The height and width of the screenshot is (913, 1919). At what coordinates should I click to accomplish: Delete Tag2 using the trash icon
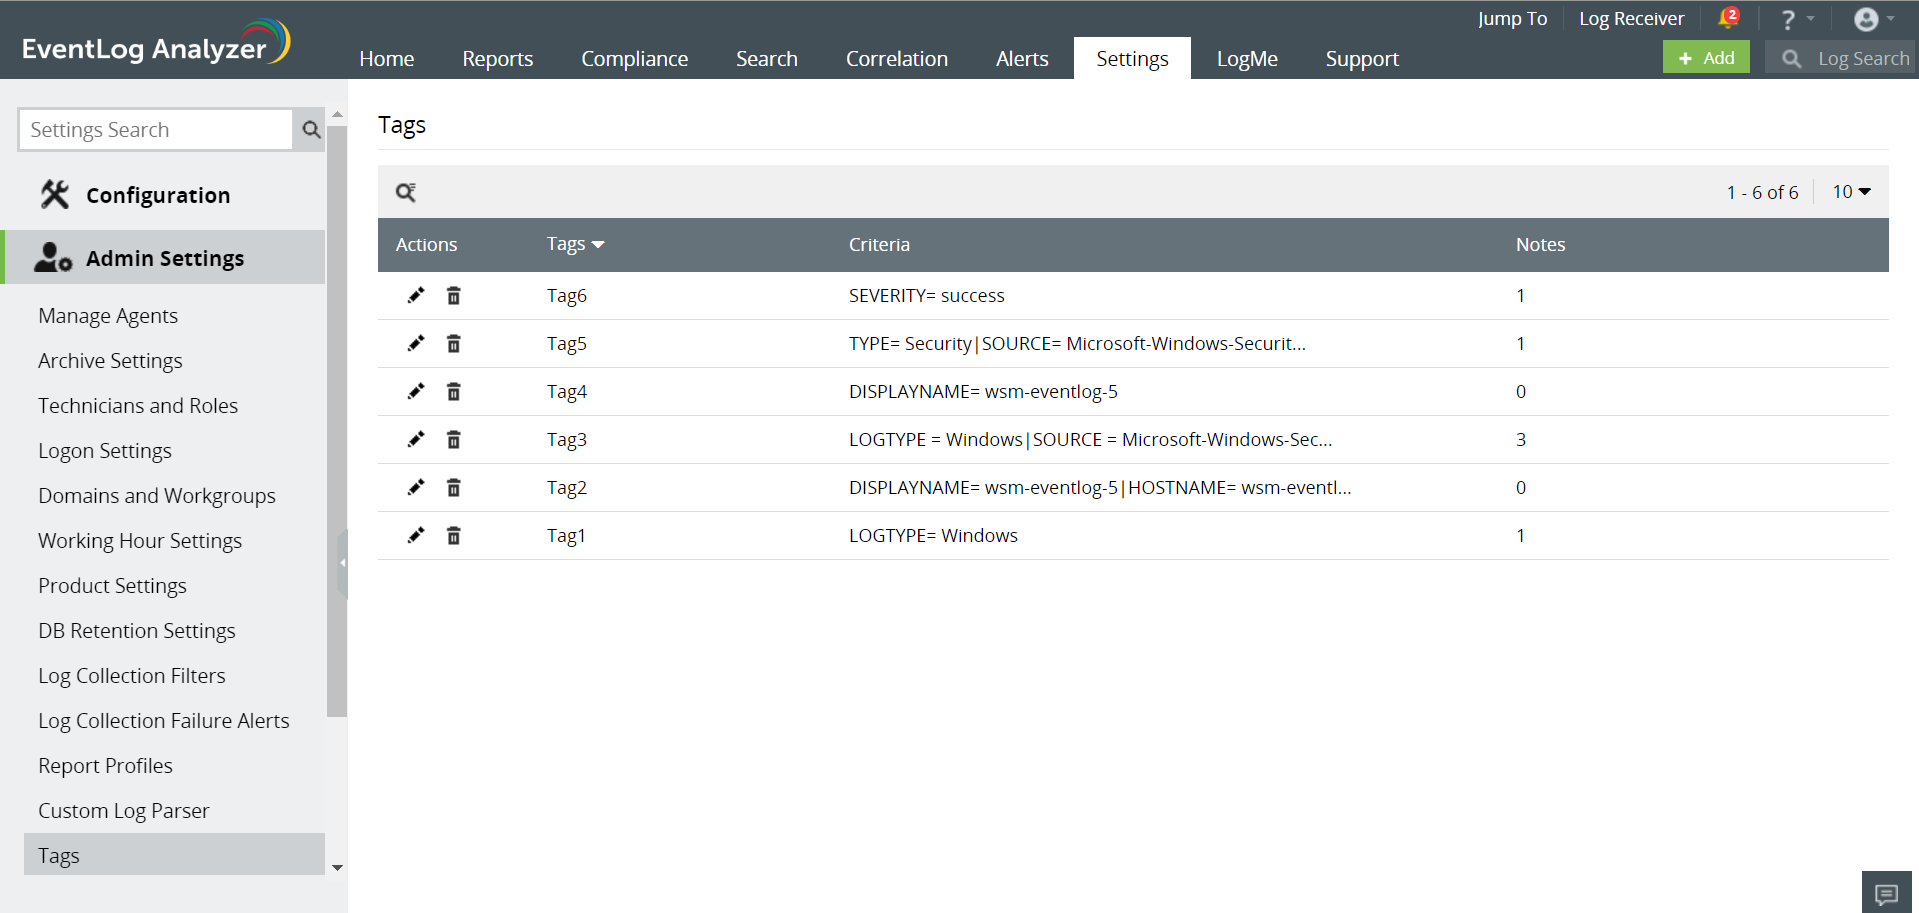tap(454, 487)
